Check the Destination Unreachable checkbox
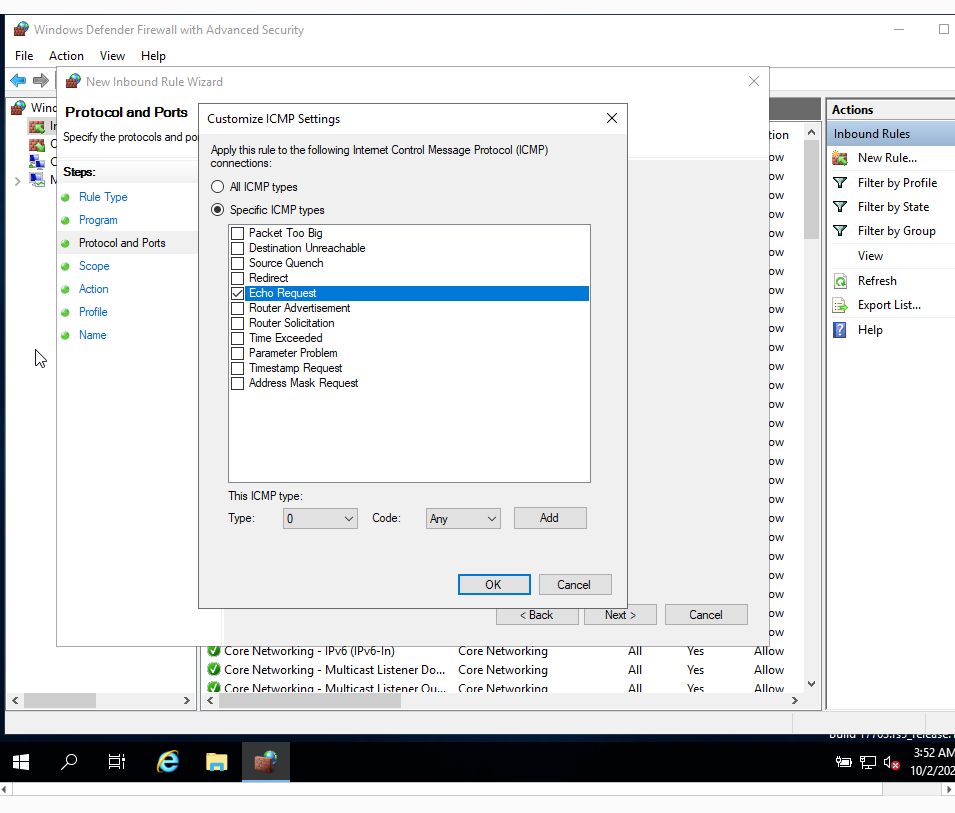955x813 pixels. pyautogui.click(x=238, y=248)
